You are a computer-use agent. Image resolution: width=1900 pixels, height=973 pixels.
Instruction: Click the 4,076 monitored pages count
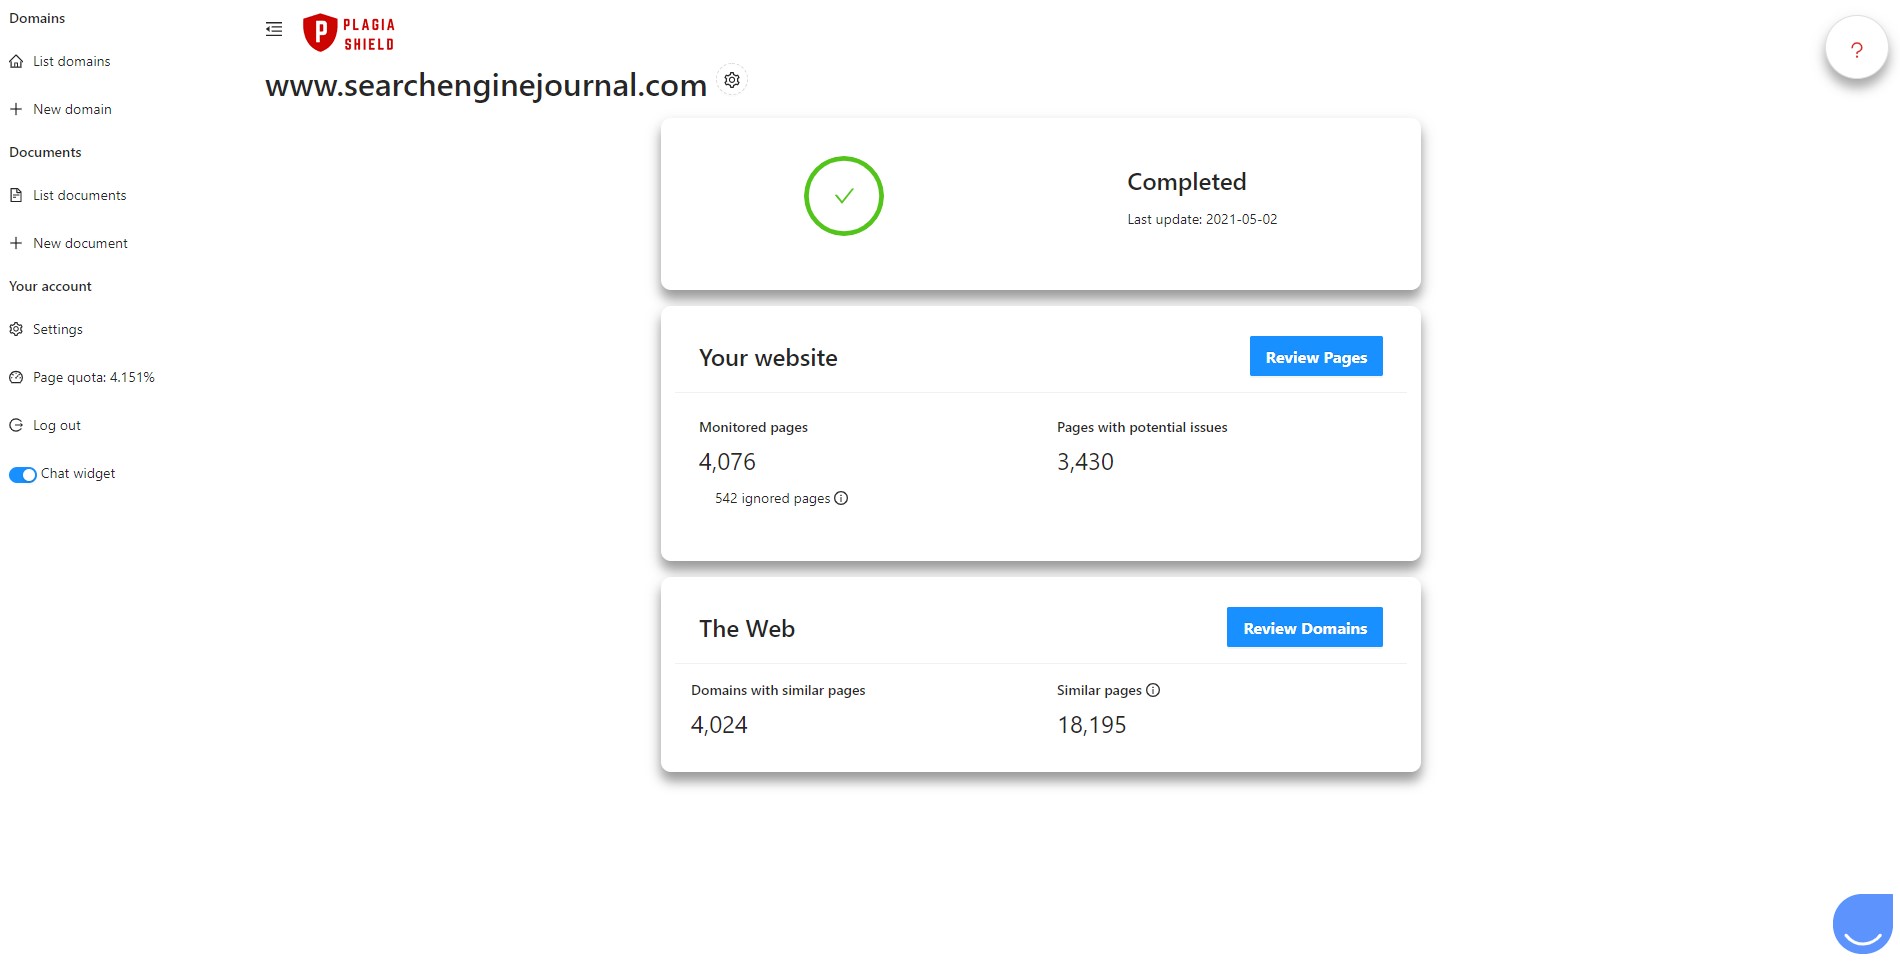[x=727, y=462]
